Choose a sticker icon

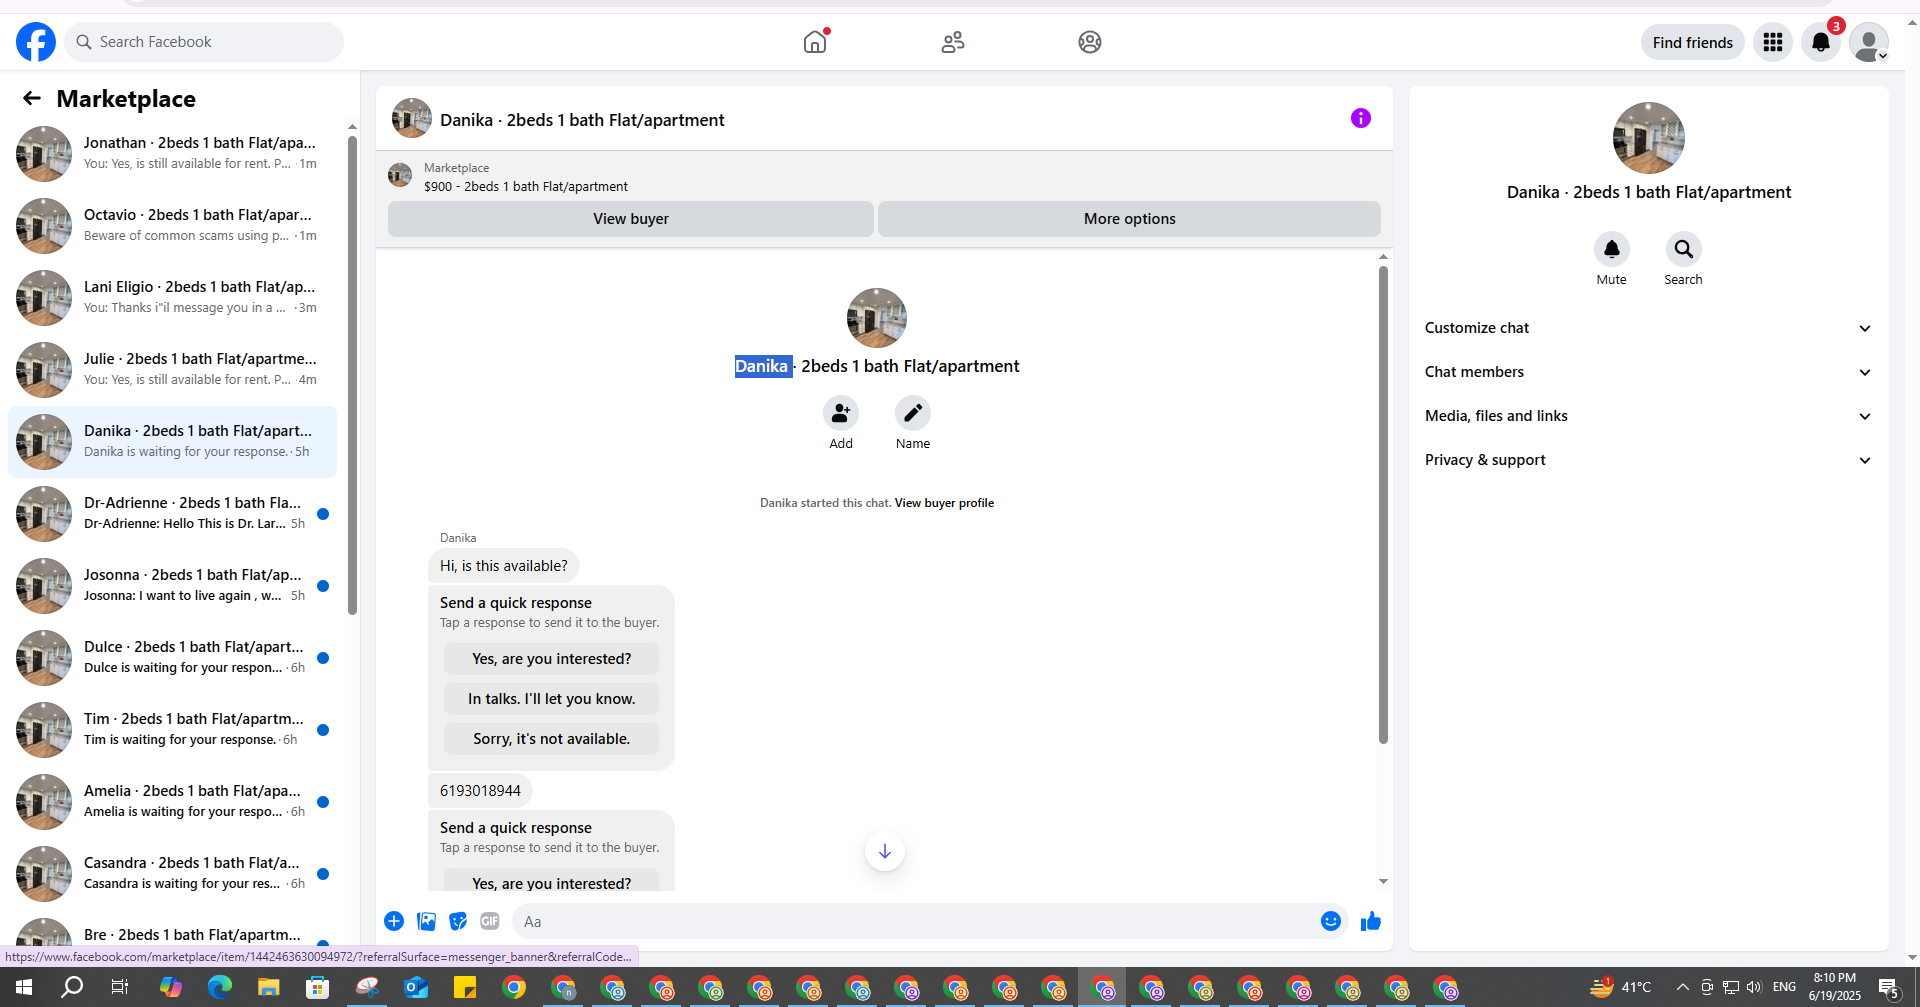tap(458, 921)
